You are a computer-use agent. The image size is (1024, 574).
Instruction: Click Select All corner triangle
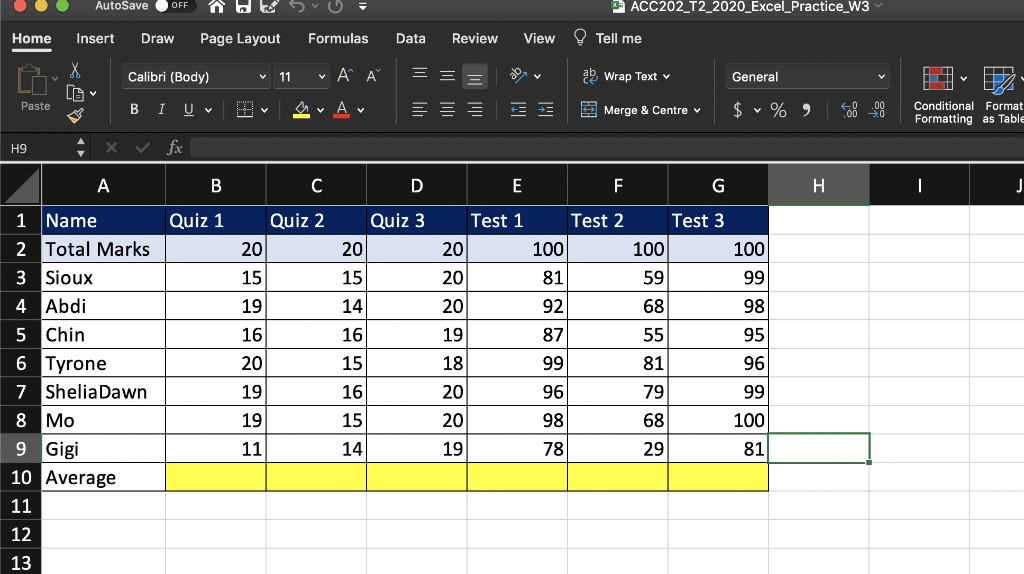point(21,185)
